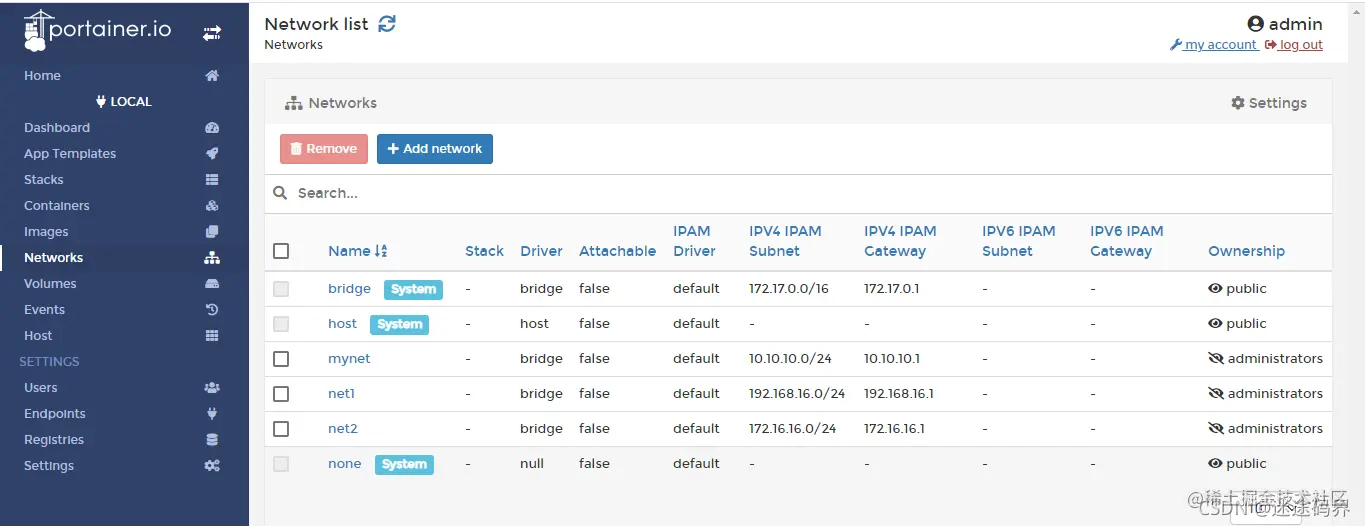Click the hidden-eye icon for mynet ownership
The width and height of the screenshot is (1365, 526).
click(1216, 358)
